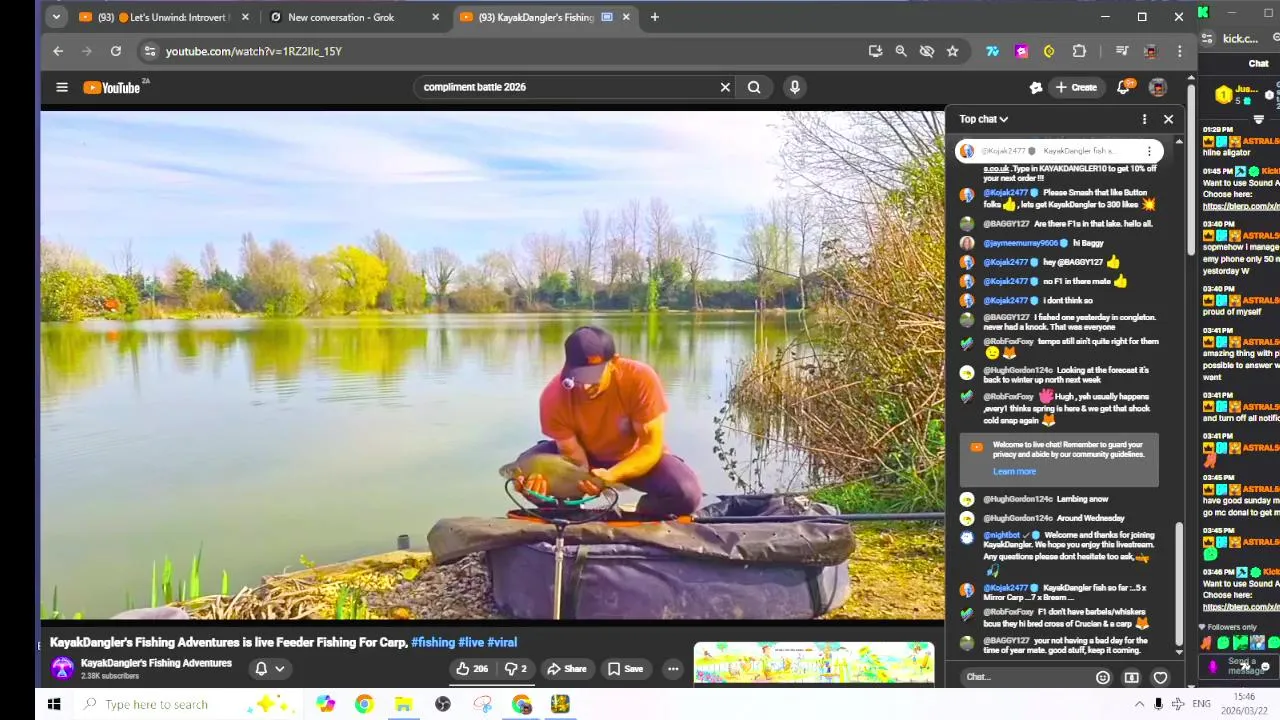
Task: Open Chrome three-dot menu
Action: pos(1180,51)
